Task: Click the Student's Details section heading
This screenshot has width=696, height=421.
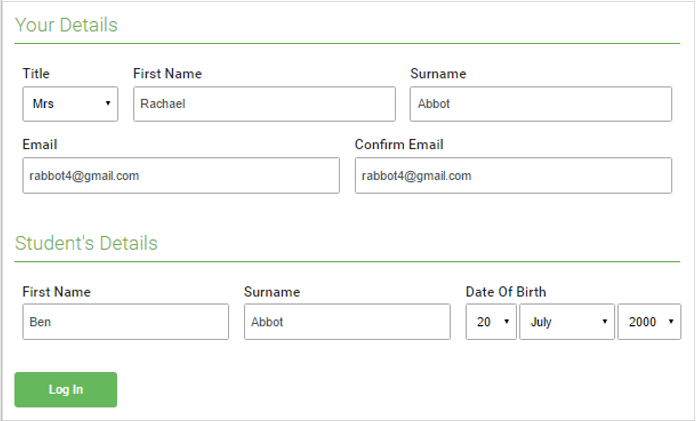Action: [x=86, y=243]
